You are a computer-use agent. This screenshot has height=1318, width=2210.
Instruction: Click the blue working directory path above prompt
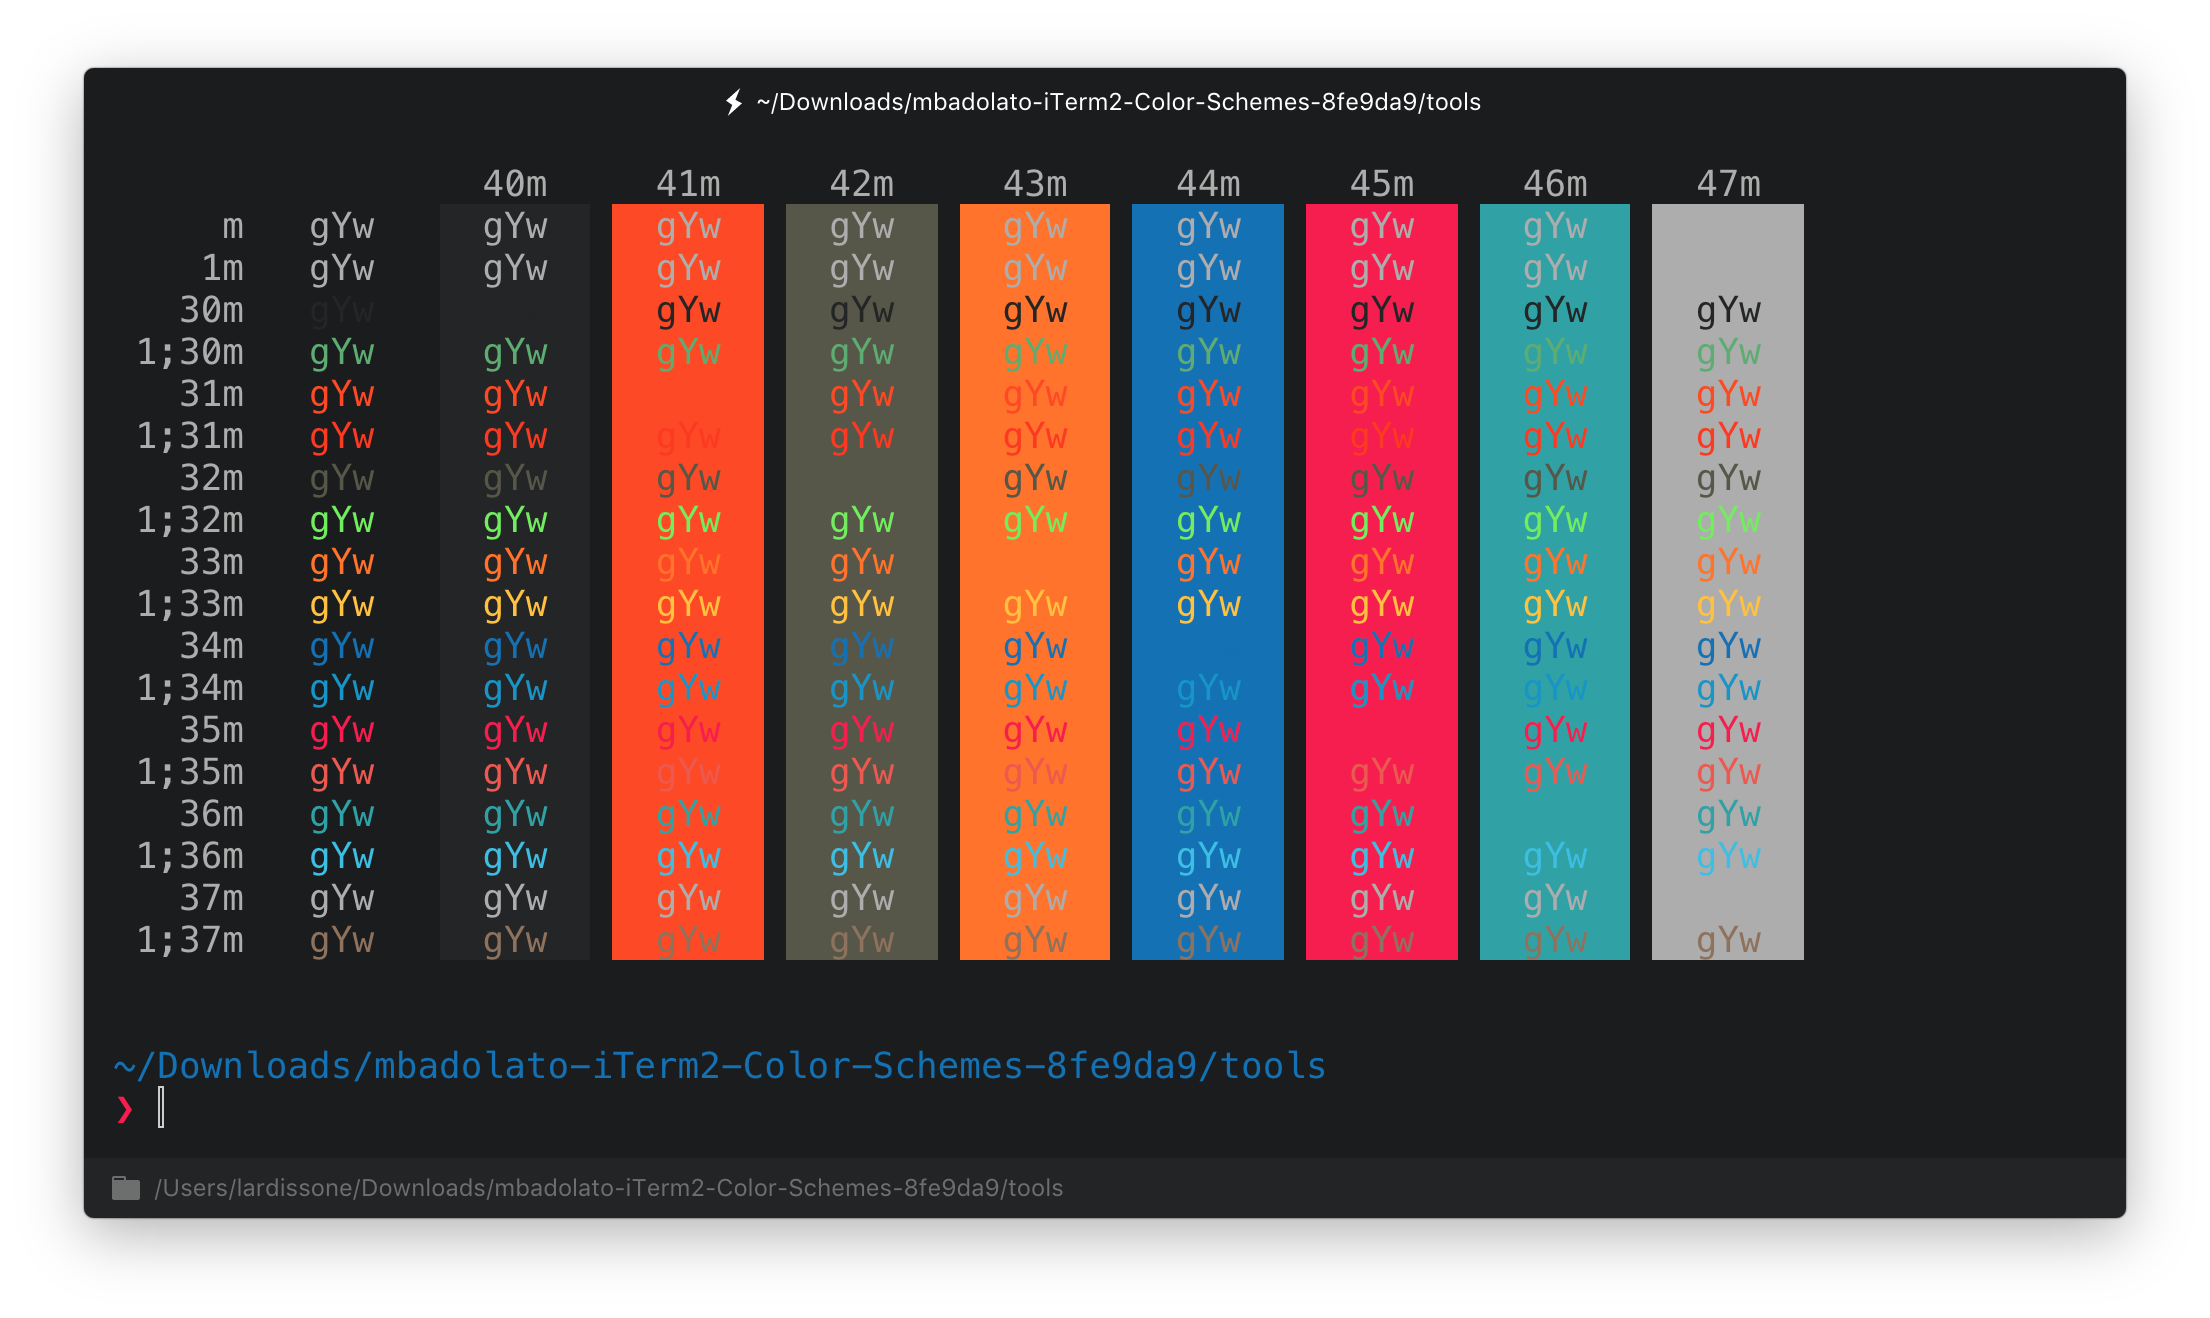click(720, 1066)
